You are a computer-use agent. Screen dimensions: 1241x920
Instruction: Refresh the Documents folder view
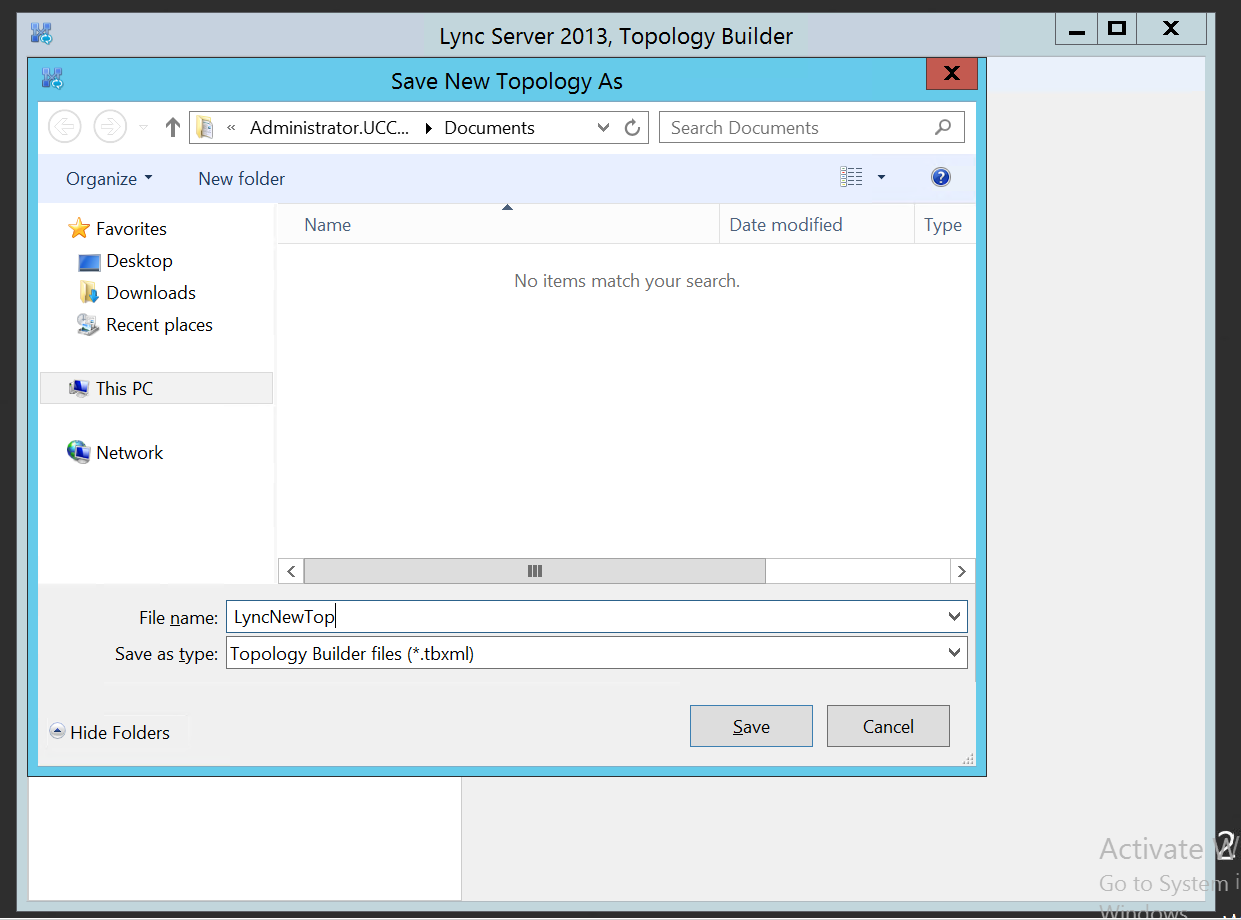pos(632,128)
